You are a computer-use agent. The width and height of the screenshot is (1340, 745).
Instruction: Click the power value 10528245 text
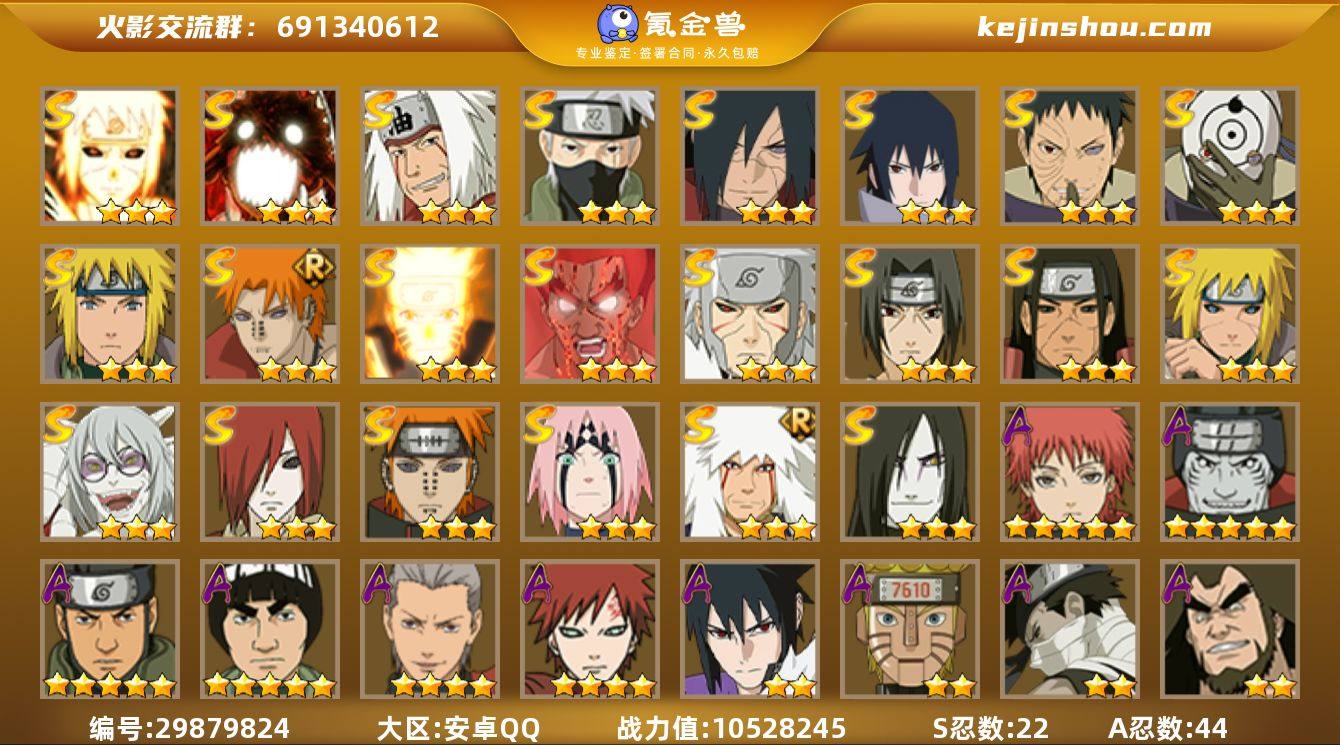tap(732, 727)
